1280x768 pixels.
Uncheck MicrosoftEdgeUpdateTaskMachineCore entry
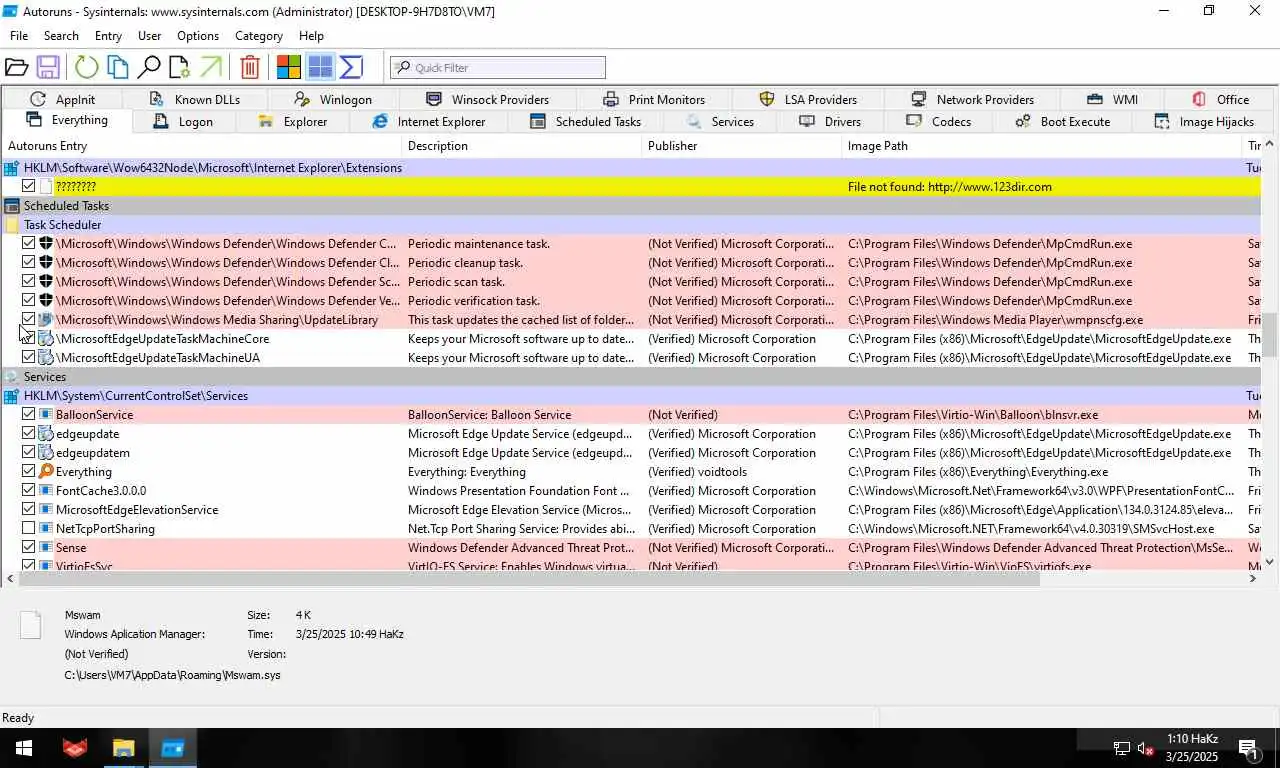point(29,339)
